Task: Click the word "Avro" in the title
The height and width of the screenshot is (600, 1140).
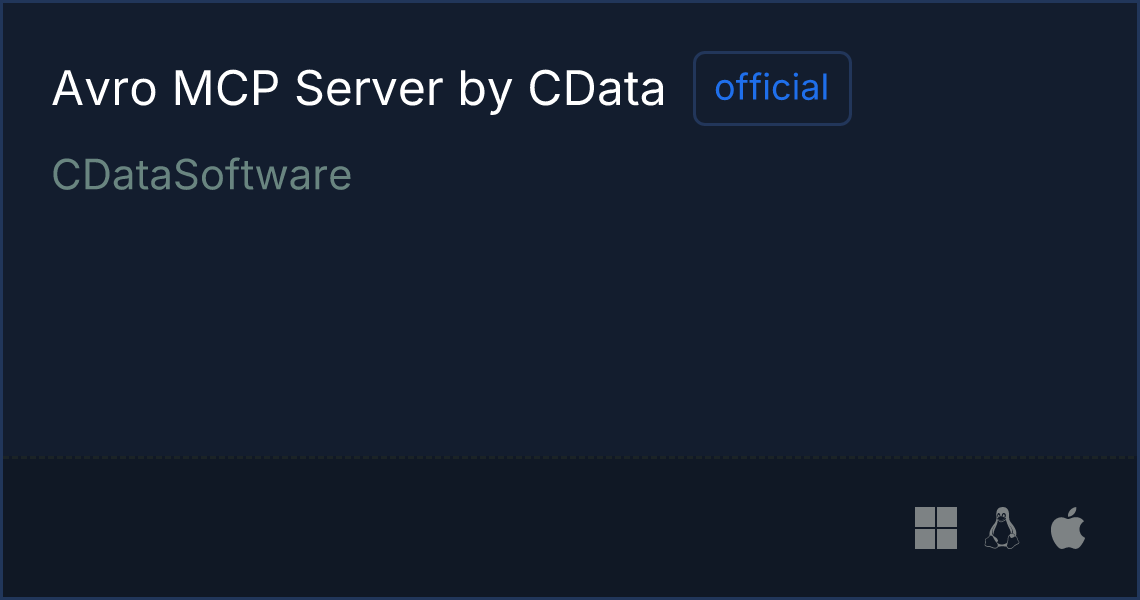Action: click(105, 89)
